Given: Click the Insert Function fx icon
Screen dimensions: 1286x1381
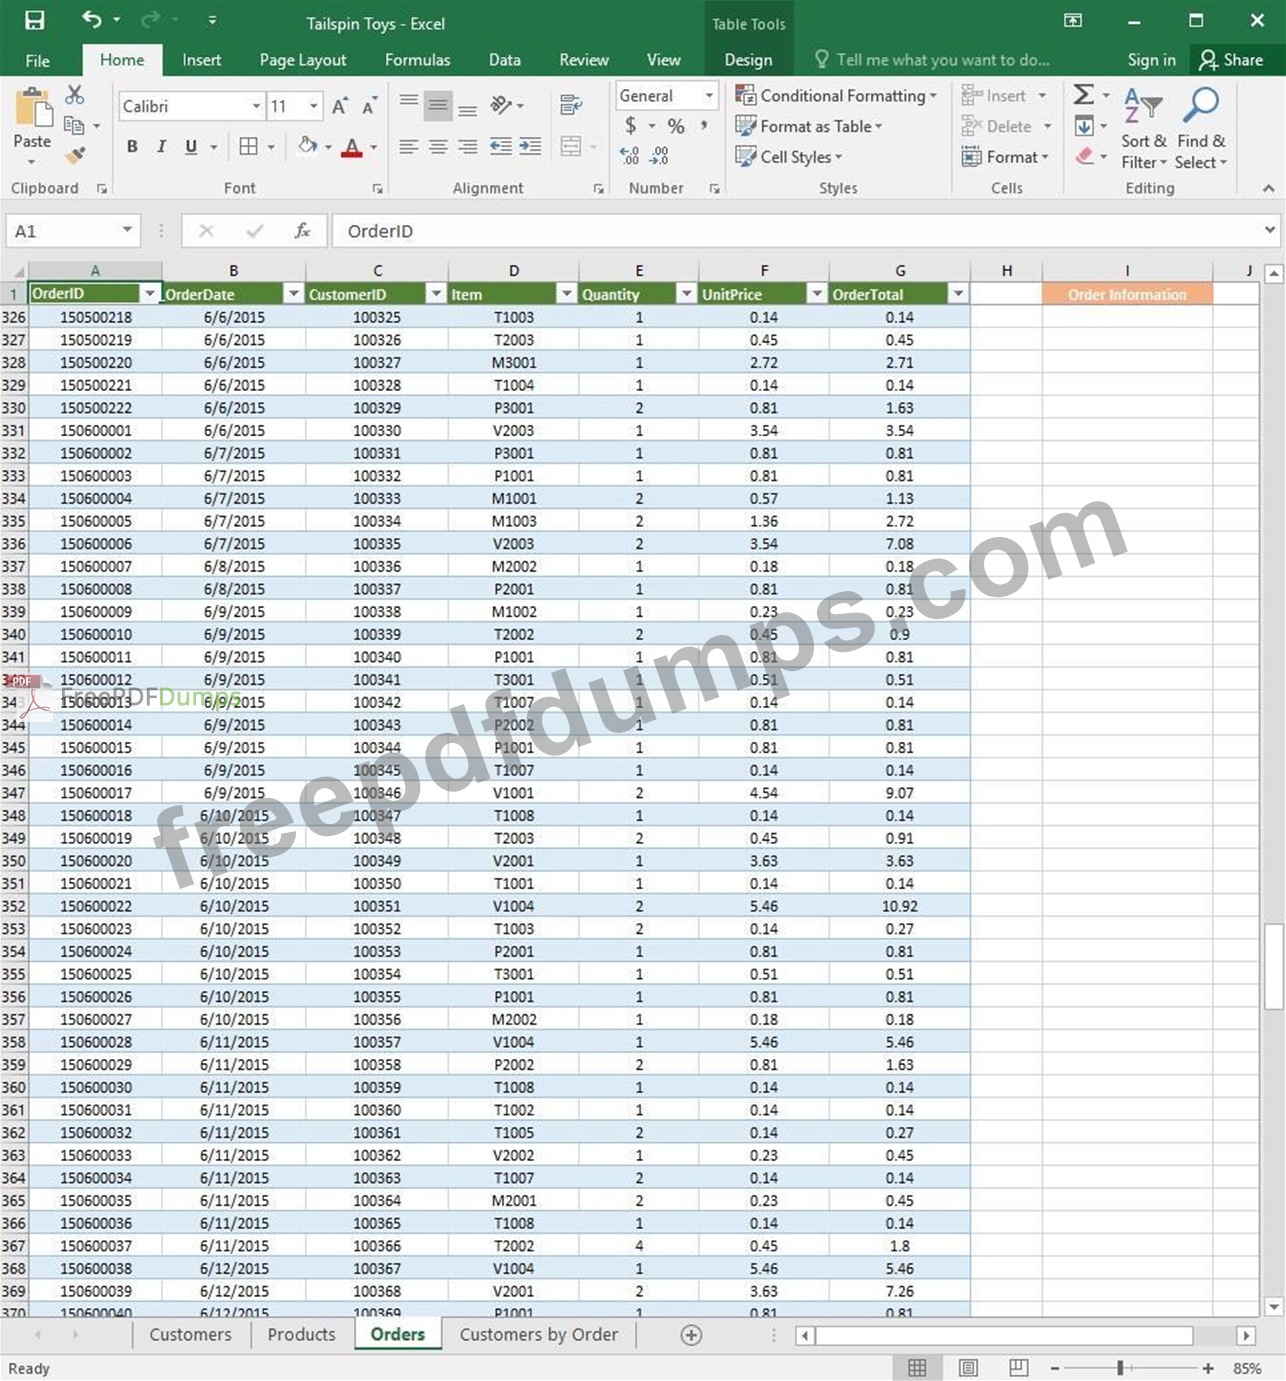Looking at the screenshot, I should coord(302,231).
